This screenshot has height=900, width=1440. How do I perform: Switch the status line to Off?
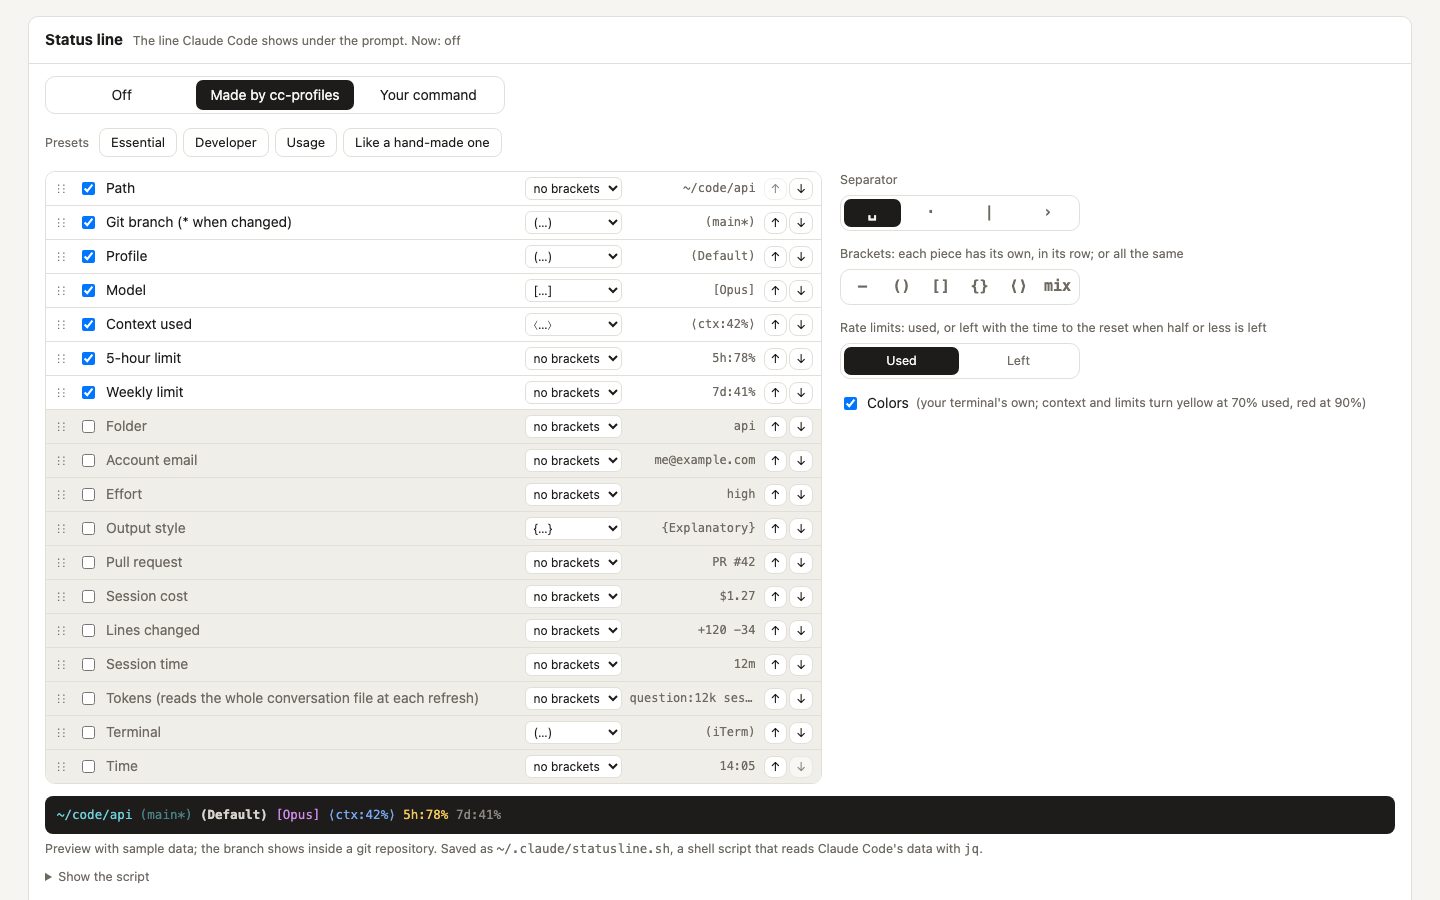(121, 95)
